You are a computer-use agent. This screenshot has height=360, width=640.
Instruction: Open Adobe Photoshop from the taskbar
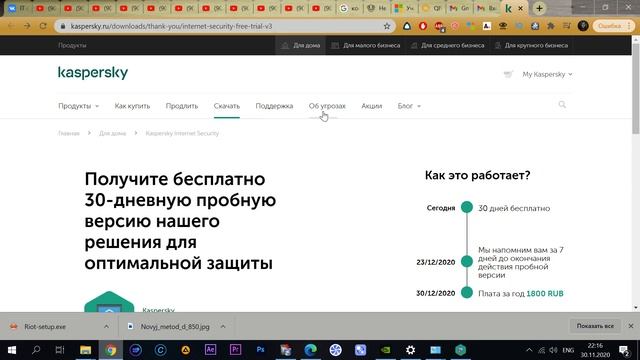tap(260, 350)
